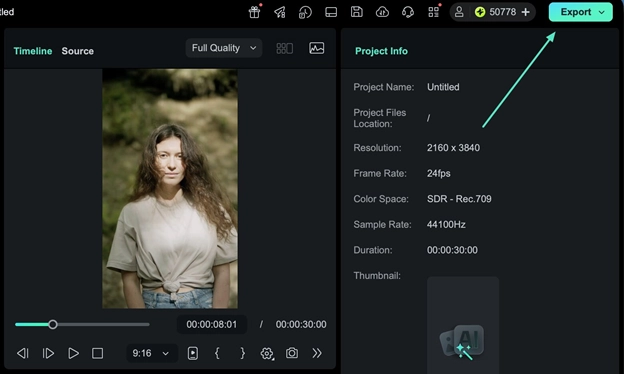
Task: Switch to the Timeline tab
Action: coord(33,51)
